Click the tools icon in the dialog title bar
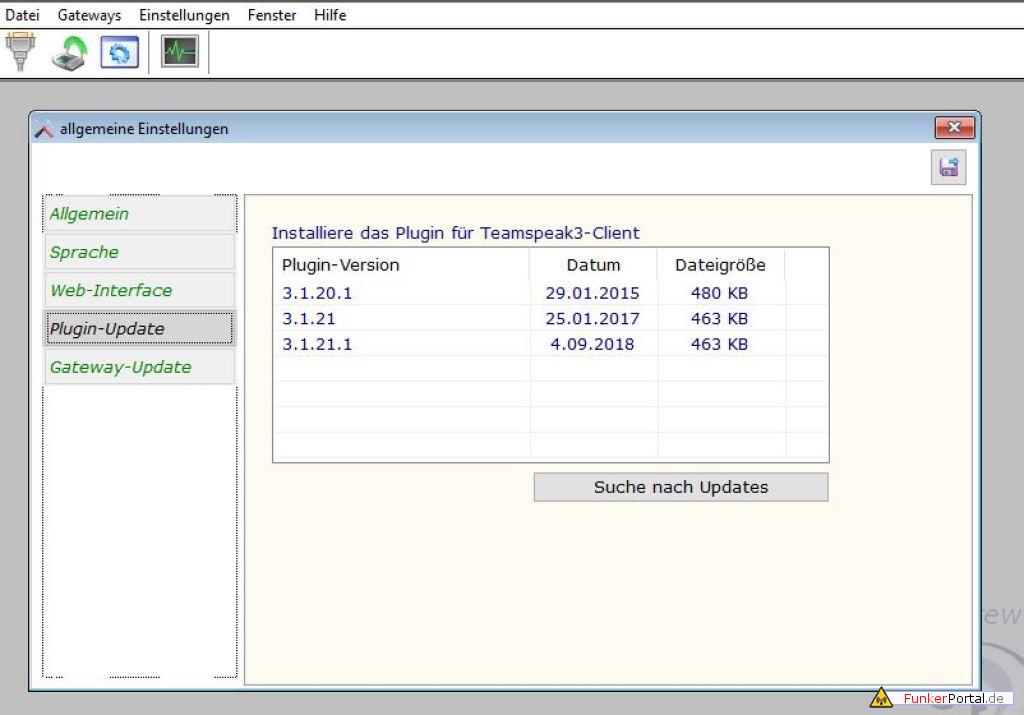The width and height of the screenshot is (1024, 715). tap(44, 129)
